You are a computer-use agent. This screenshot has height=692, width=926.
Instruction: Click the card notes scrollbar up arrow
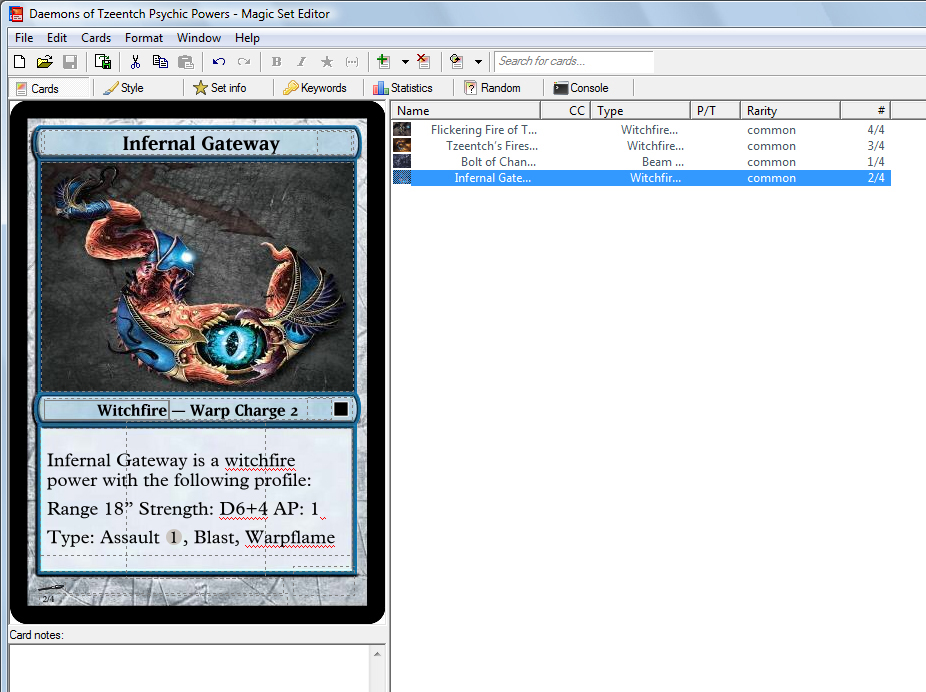tap(378, 654)
